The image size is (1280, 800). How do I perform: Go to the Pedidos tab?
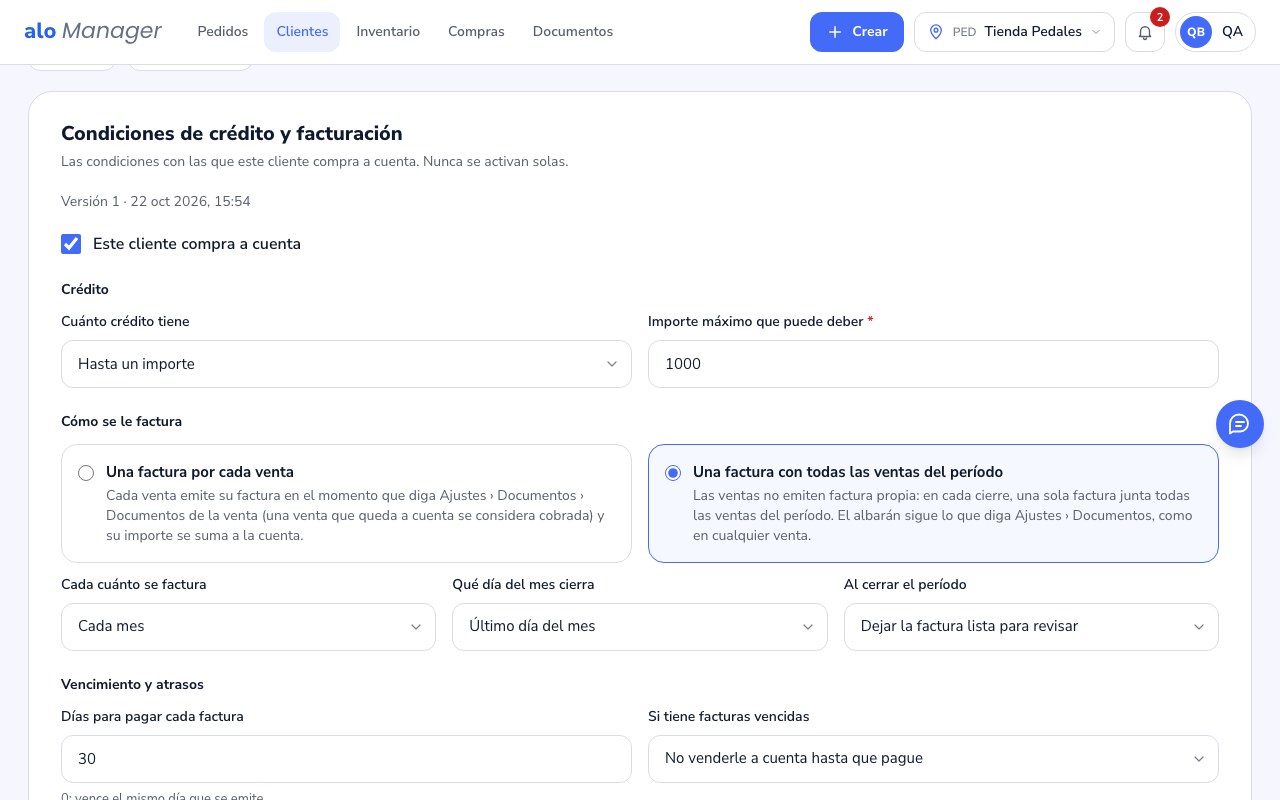[x=223, y=32]
